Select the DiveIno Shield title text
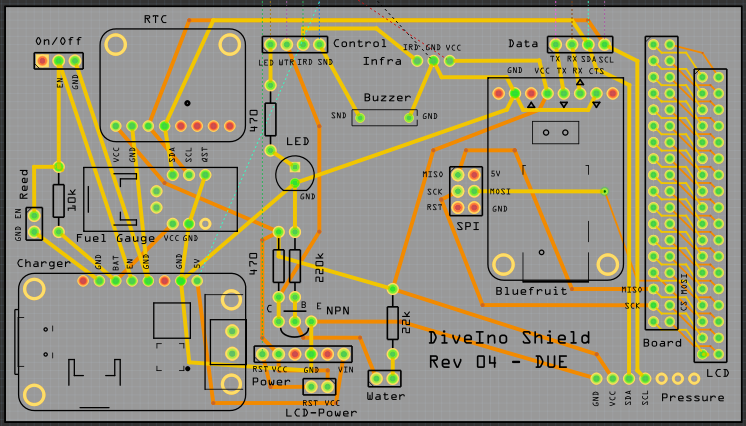The height and width of the screenshot is (426, 746). tap(509, 337)
